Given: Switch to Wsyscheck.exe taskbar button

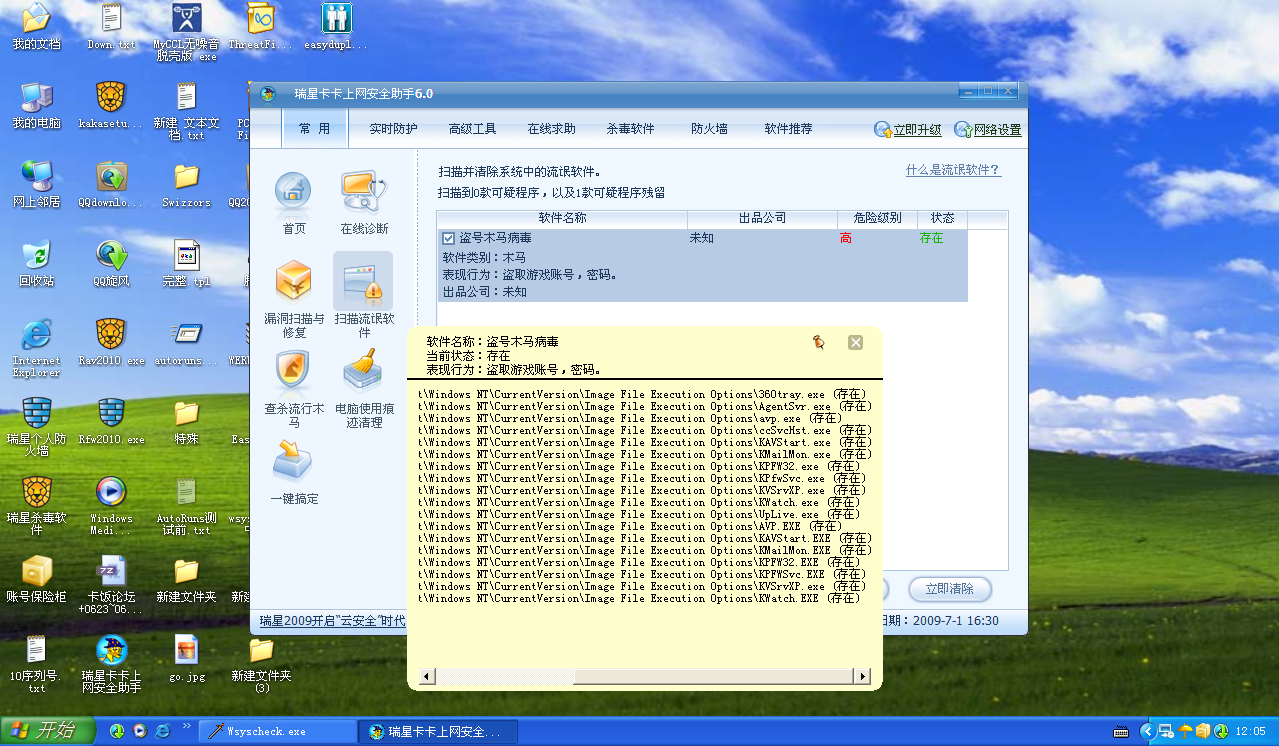Looking at the screenshot, I should [276, 732].
